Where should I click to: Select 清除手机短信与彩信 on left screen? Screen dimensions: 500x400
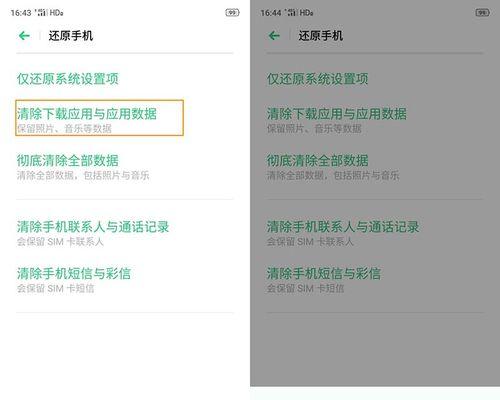tap(125, 280)
